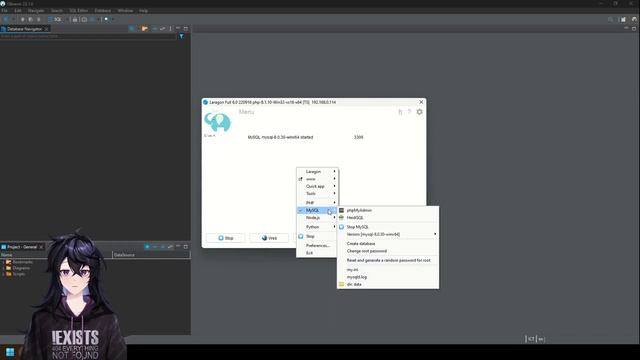
Task: Click the orange folder icon in Database Navigator toolbar
Action: point(144,29)
